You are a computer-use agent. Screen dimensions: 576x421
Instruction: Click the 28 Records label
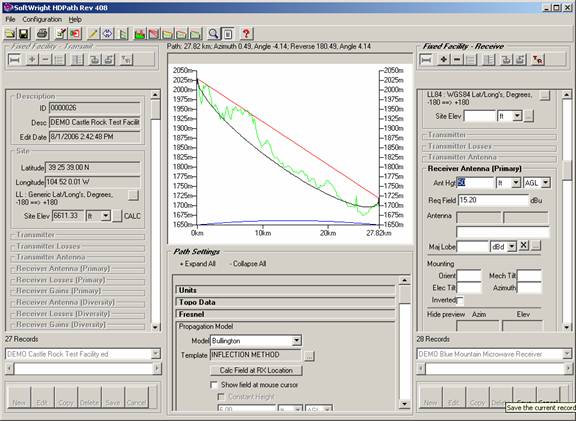[433, 339]
